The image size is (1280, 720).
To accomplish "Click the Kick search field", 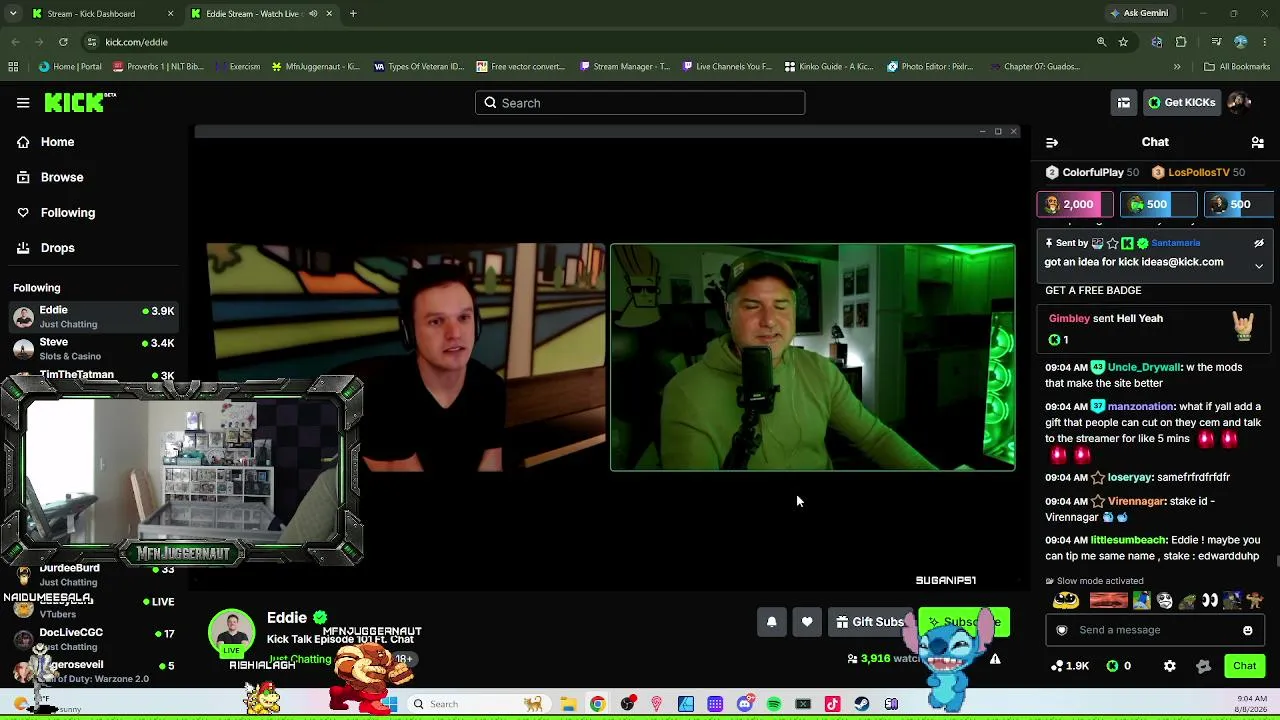I will click(640, 103).
